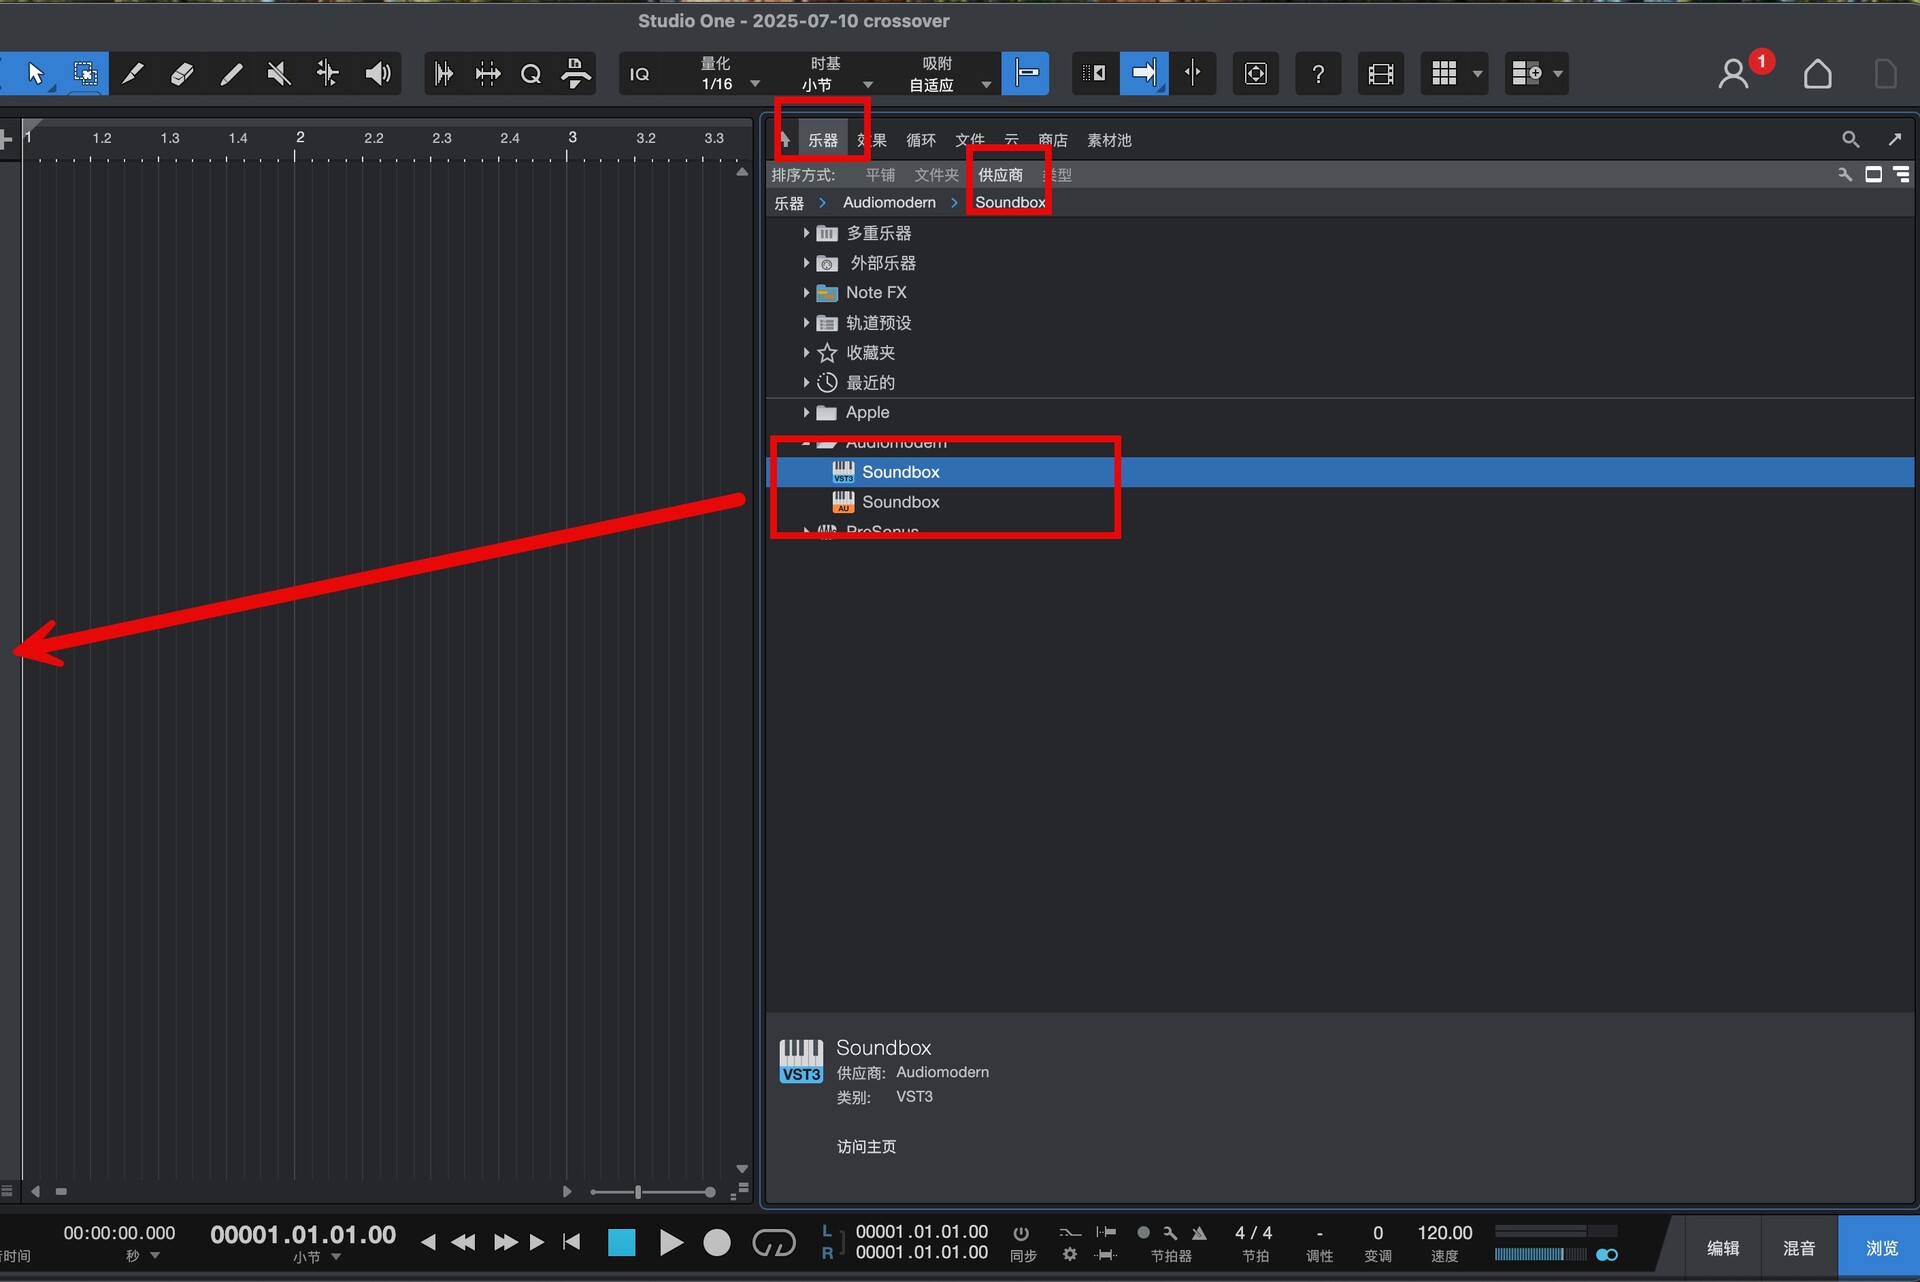
Task: Select the Soundbox VST3 instrument
Action: tap(1340, 472)
